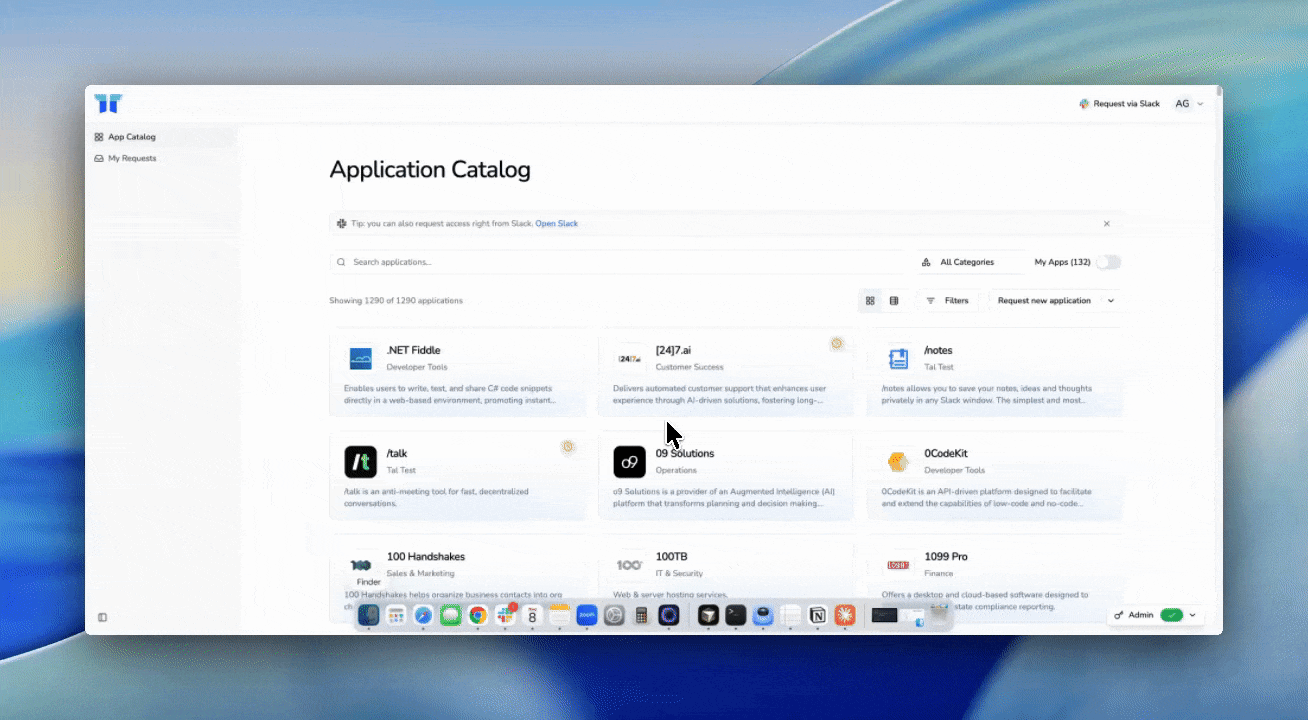Screen dimensions: 1308x720
Task: Open the .NET Fiddle app card
Action: coord(458,372)
